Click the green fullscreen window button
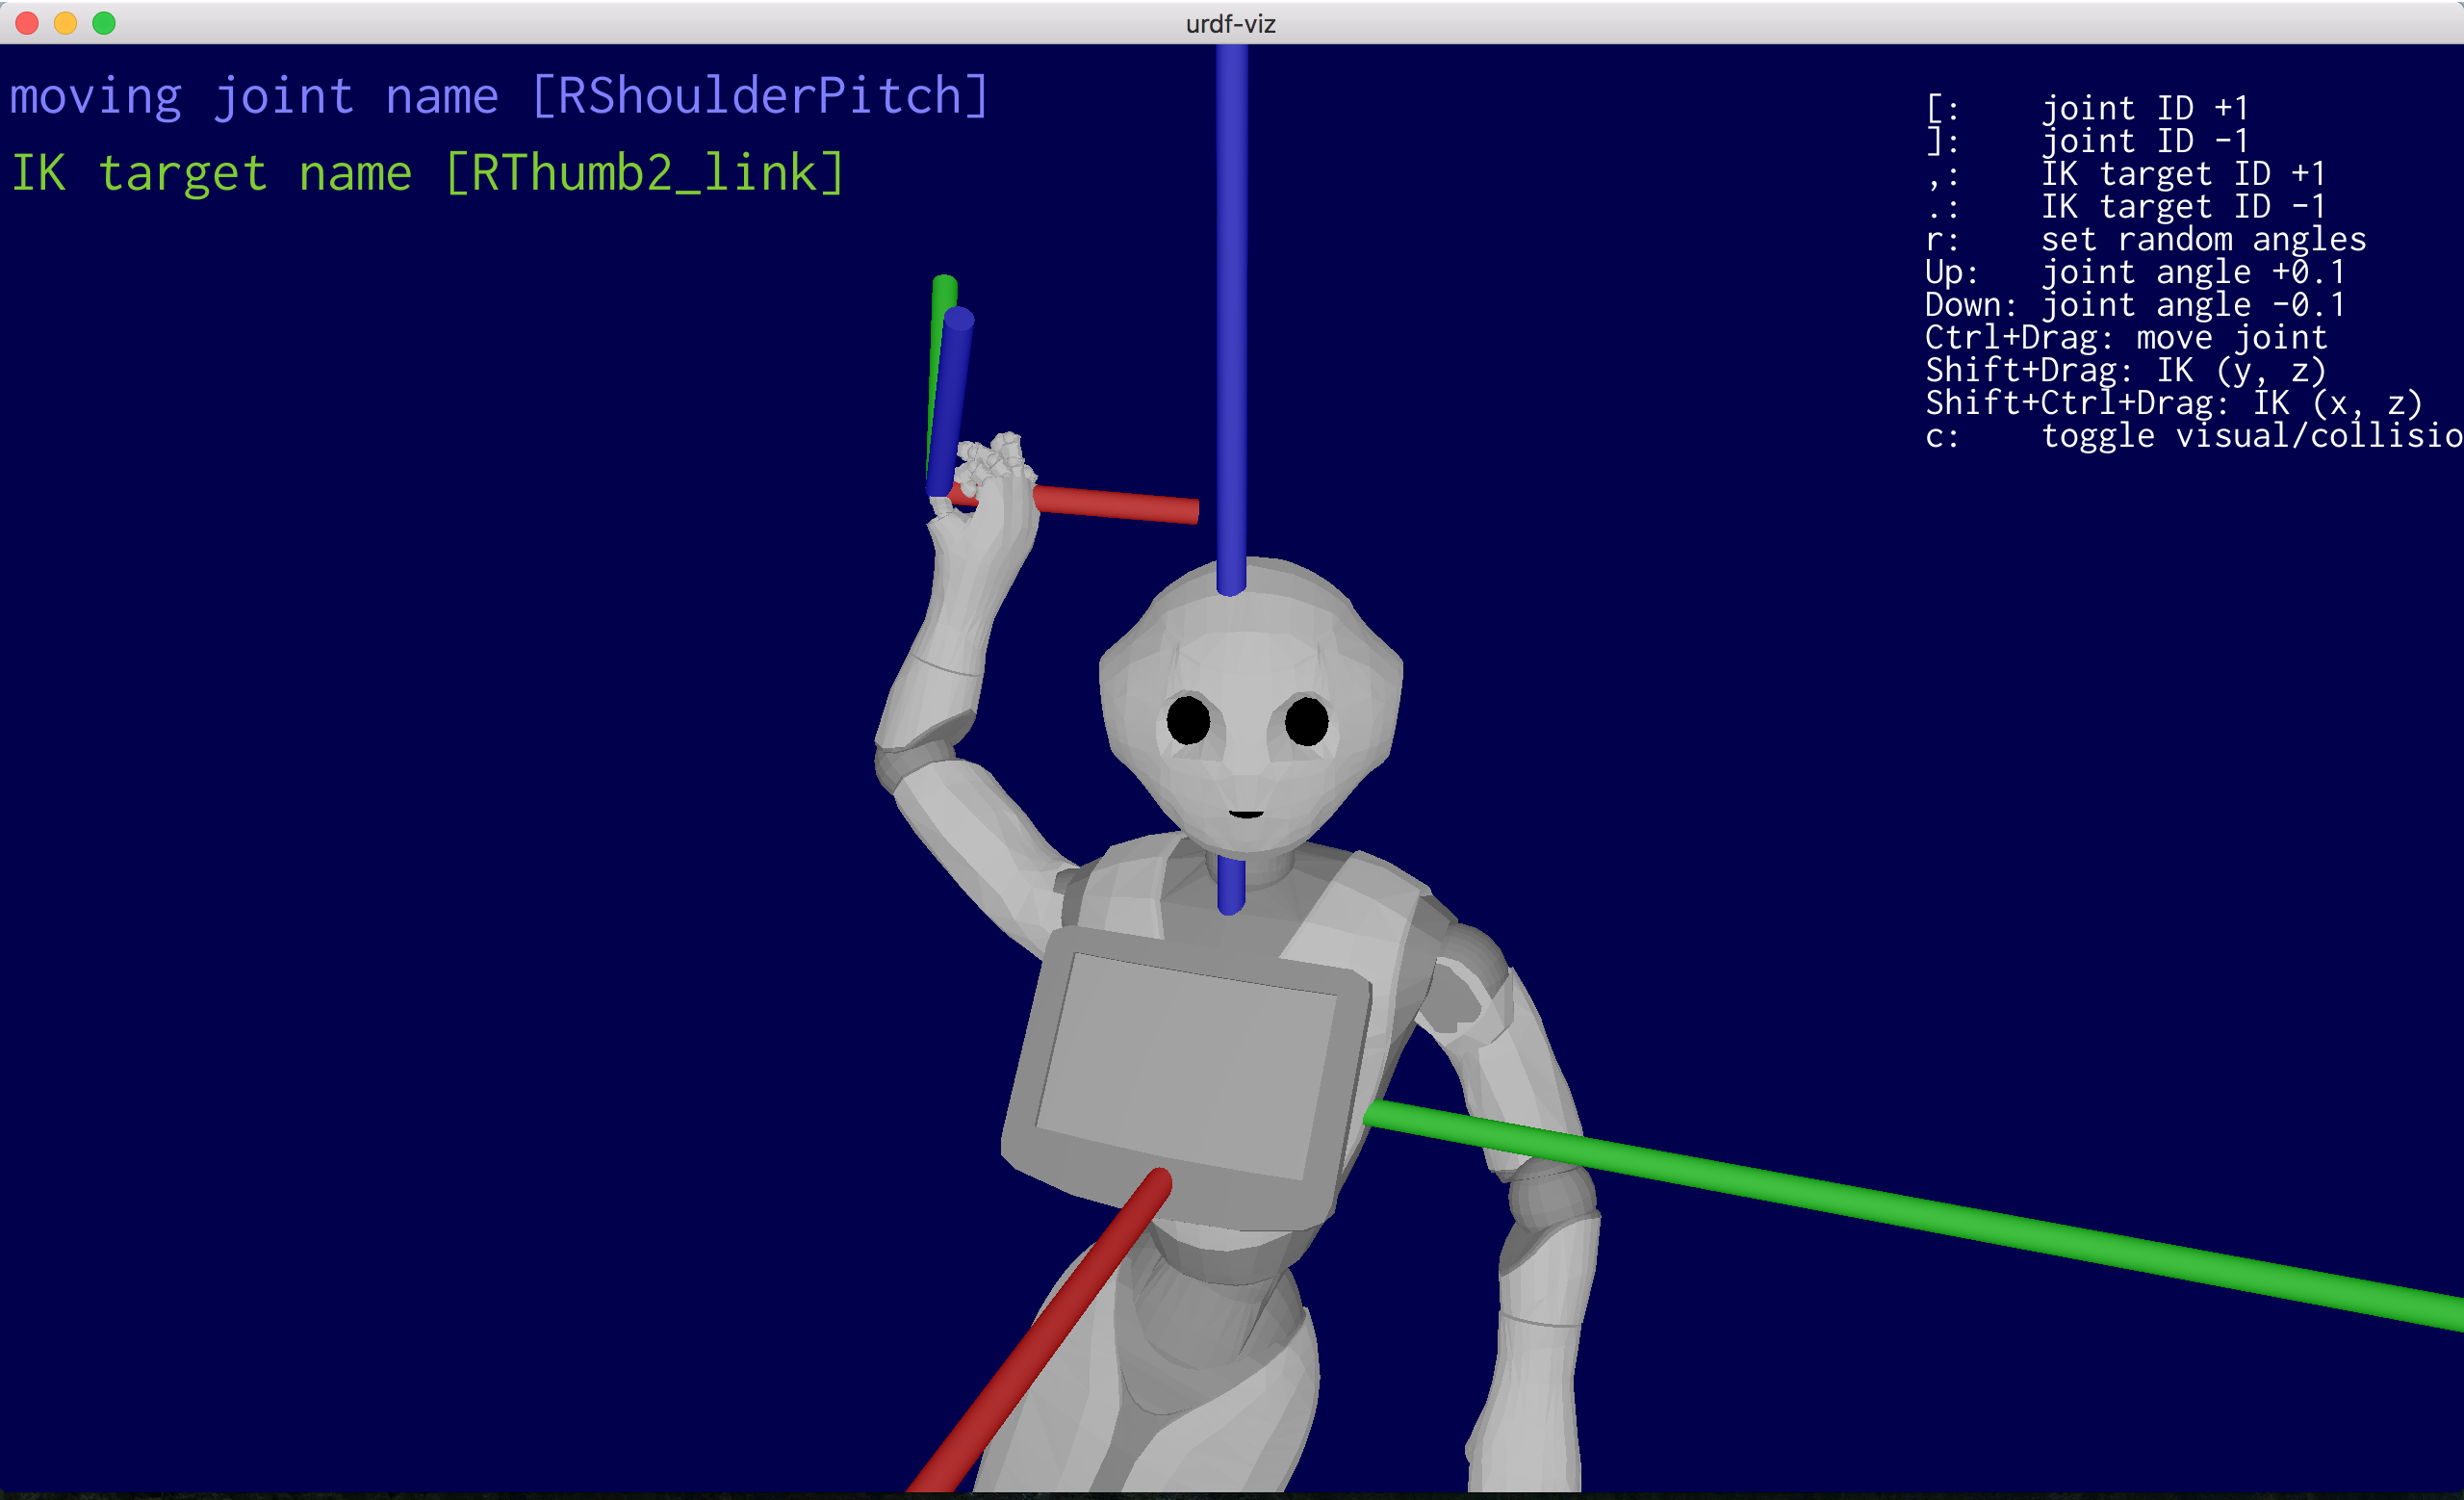The image size is (2464, 1500). (104, 23)
